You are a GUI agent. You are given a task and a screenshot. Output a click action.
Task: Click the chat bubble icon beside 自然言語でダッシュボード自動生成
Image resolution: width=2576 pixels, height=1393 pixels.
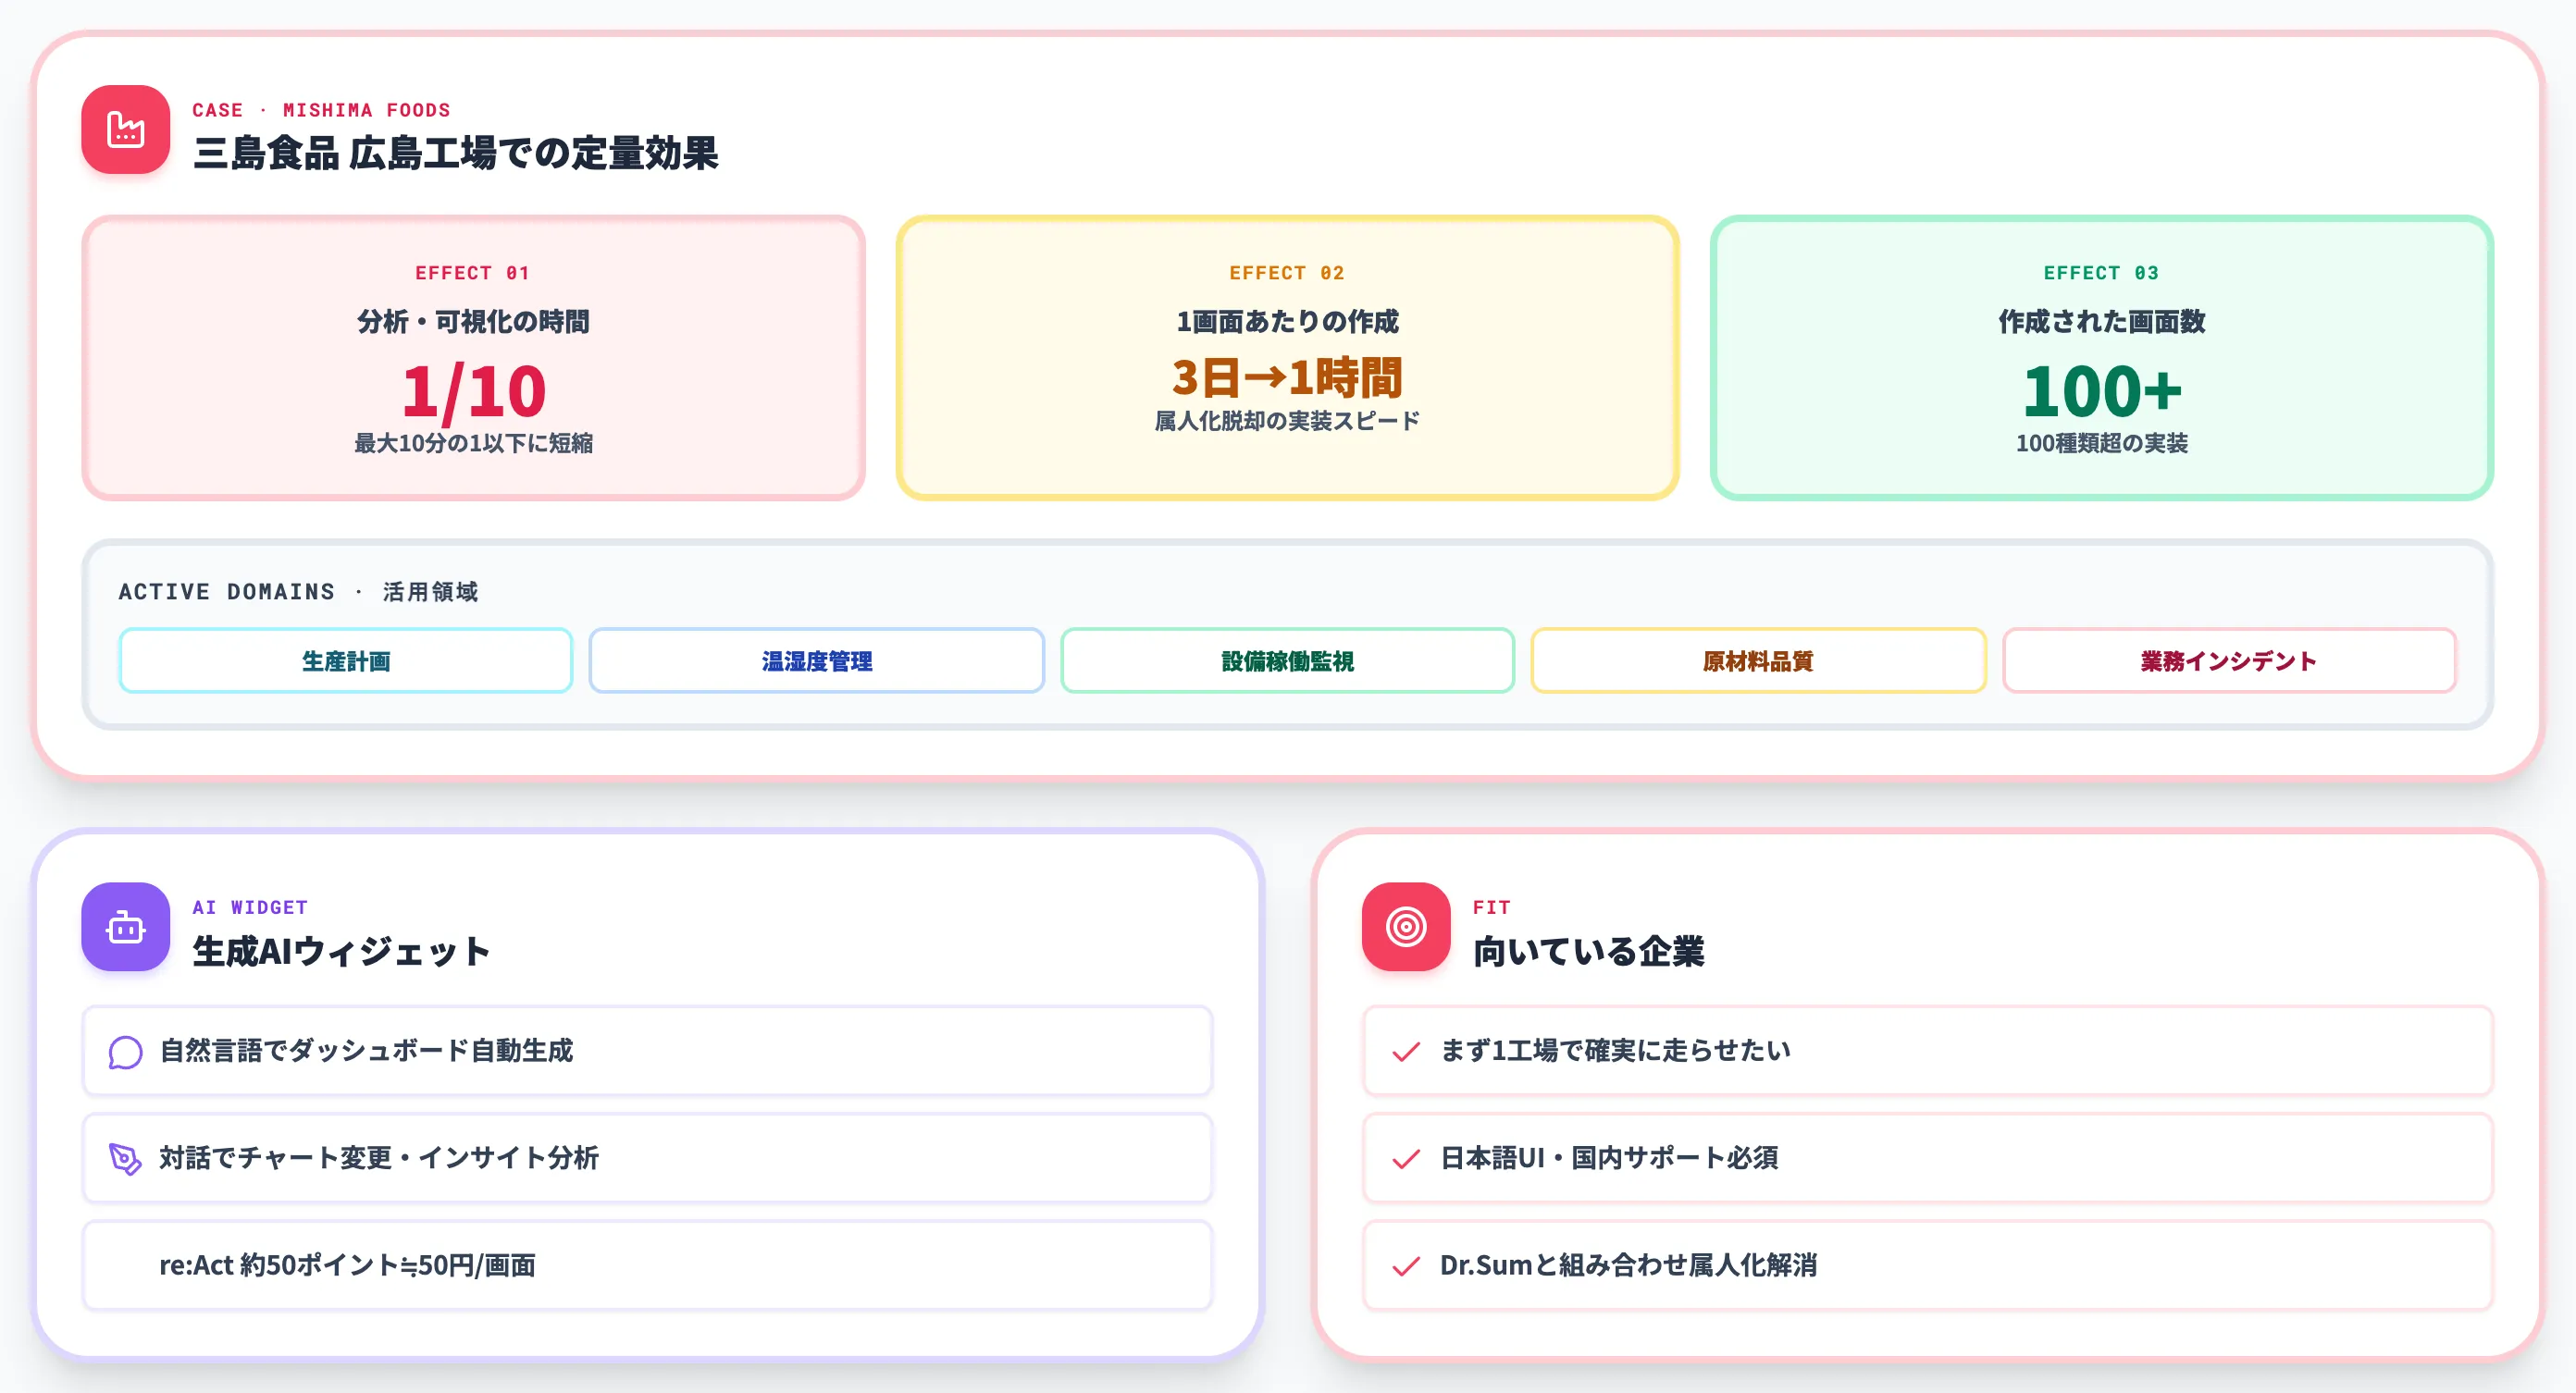pos(125,1052)
